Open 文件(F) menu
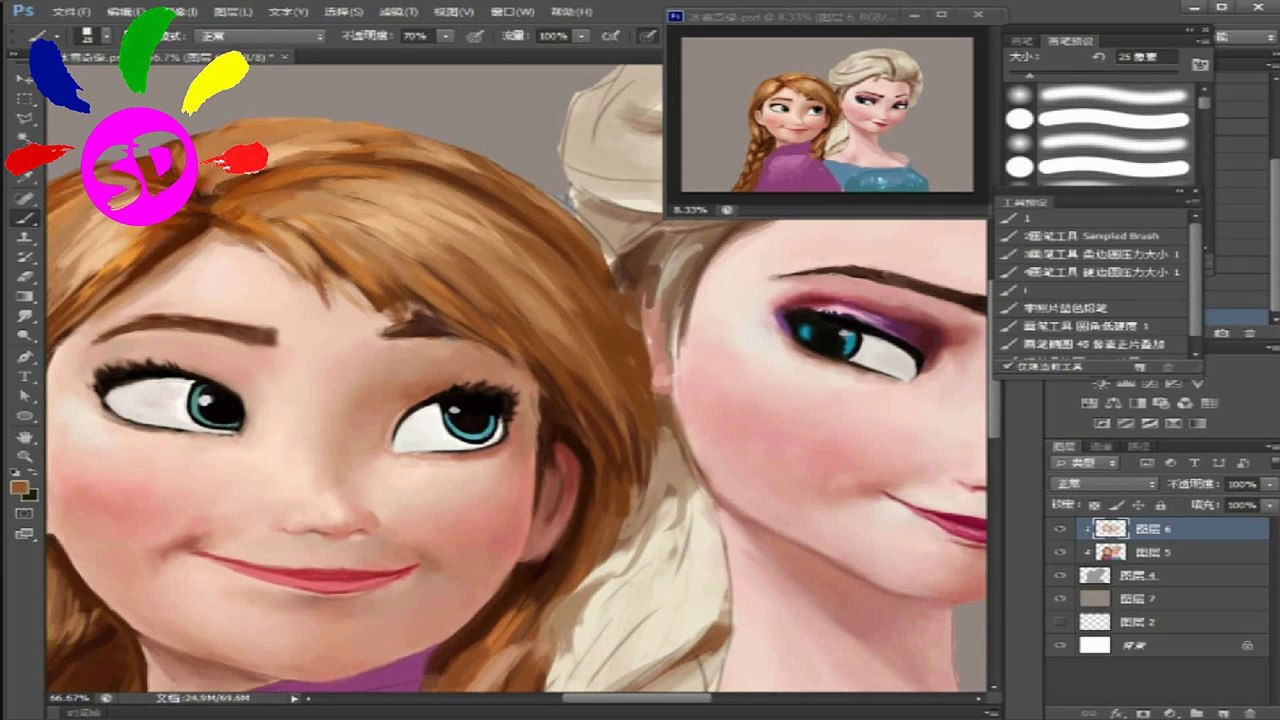Image resolution: width=1280 pixels, height=720 pixels. pos(71,12)
